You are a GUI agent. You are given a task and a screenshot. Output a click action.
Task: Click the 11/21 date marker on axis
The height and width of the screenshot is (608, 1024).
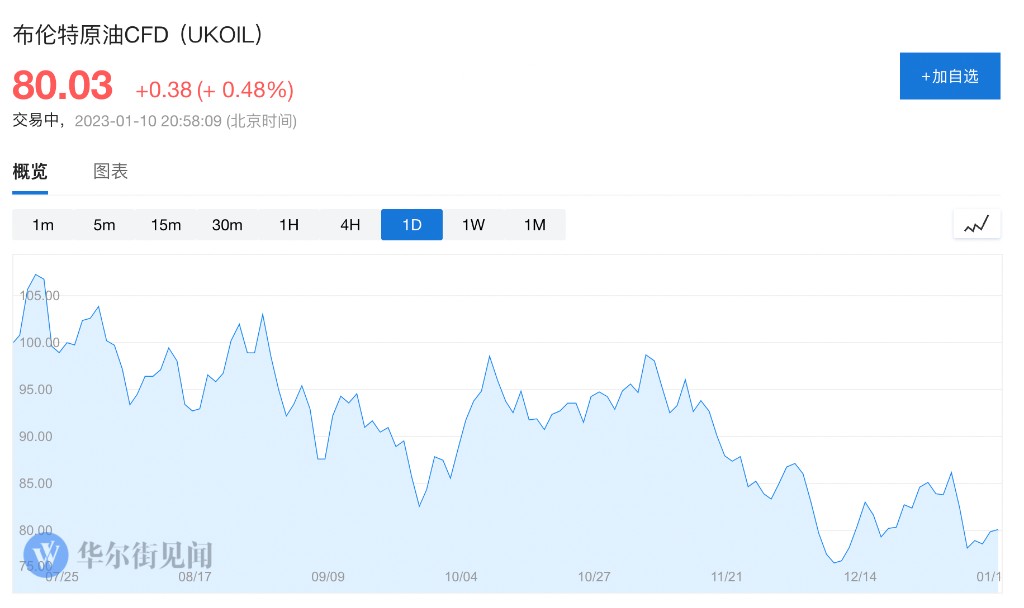[726, 577]
